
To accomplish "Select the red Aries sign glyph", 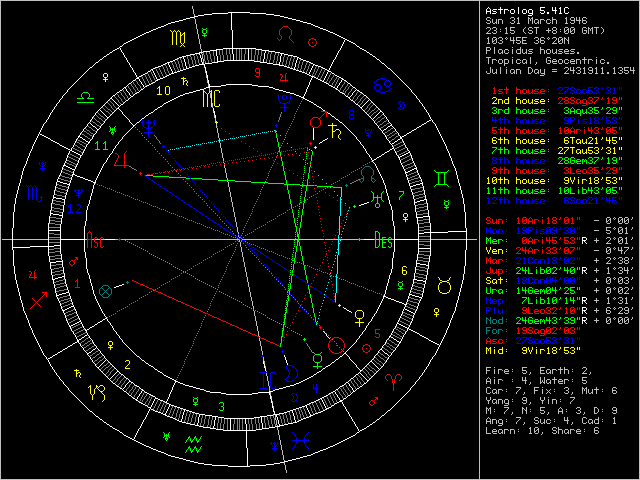I will [x=393, y=382].
